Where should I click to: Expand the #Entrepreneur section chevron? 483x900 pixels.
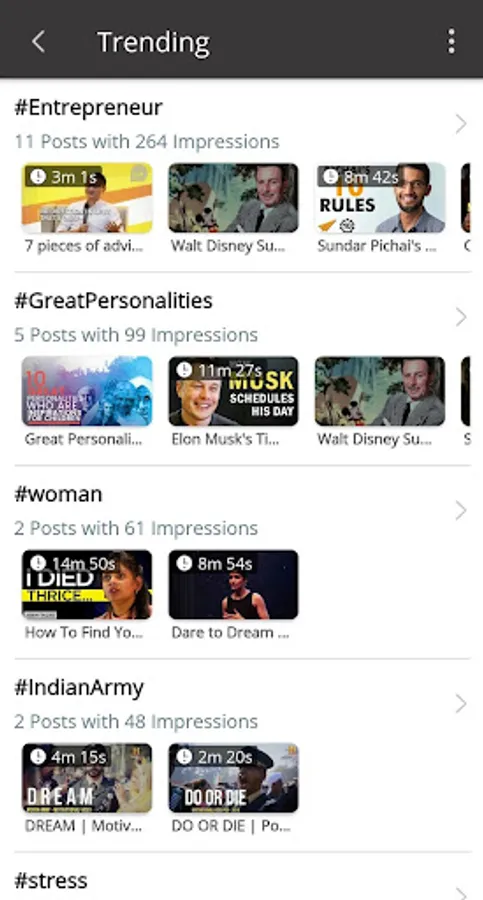click(461, 124)
